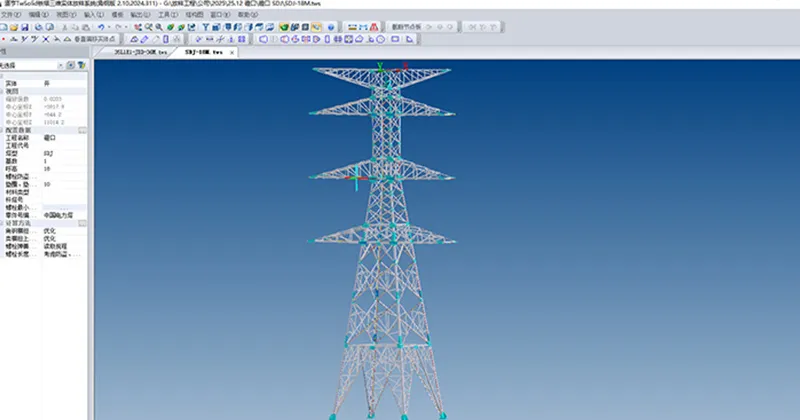Open the 文件 (File) menu
This screenshot has width=800, height=420.
click(10, 15)
